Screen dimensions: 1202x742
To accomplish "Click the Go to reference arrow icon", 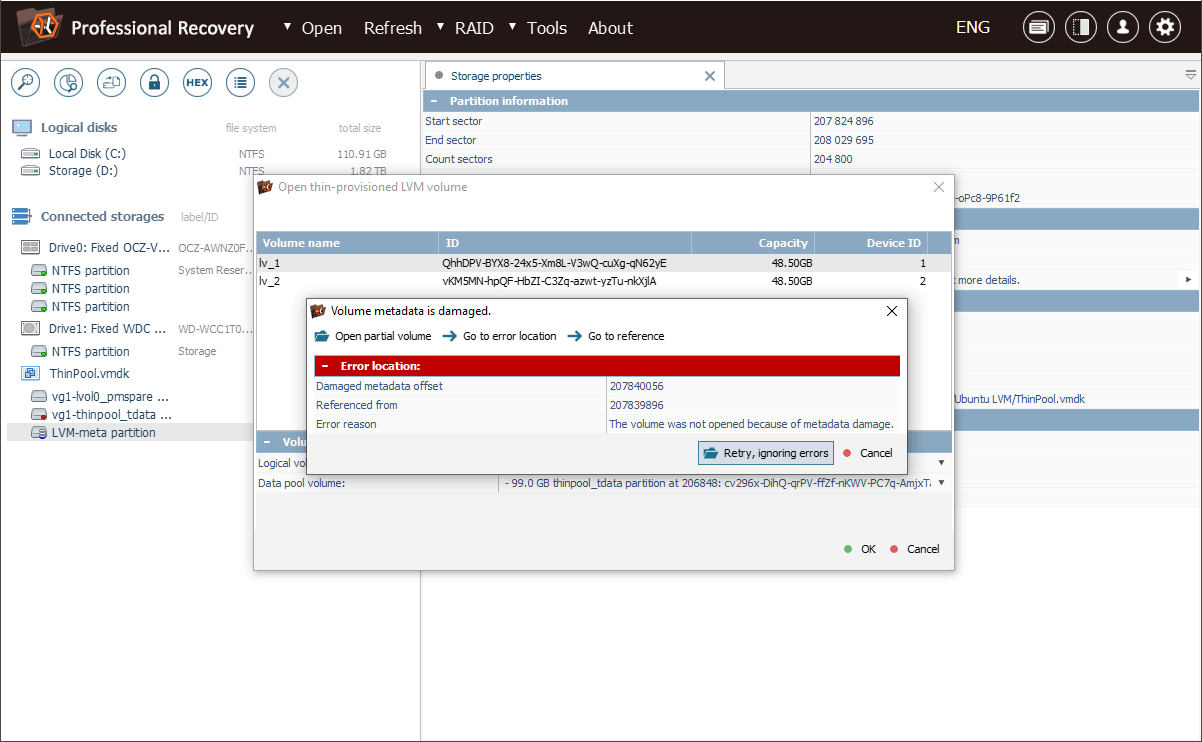I will [575, 336].
